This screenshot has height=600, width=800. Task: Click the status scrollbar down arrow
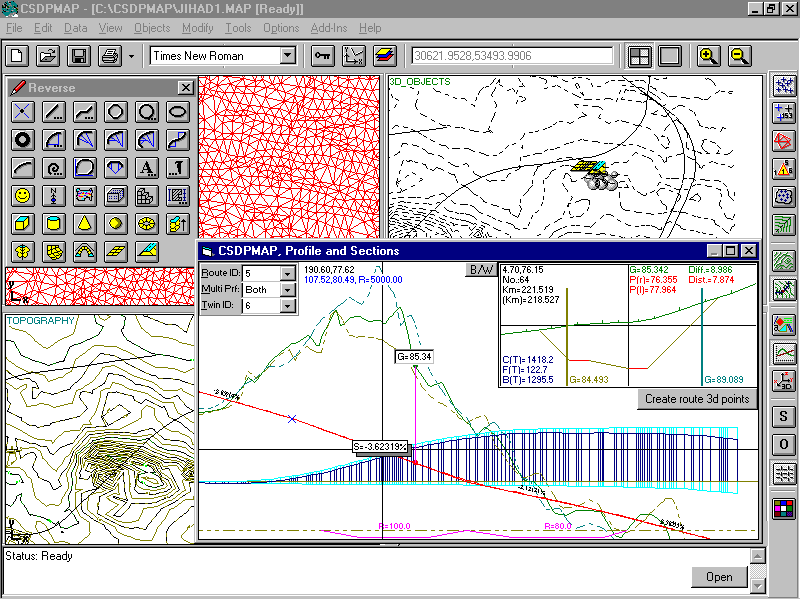coord(758,586)
